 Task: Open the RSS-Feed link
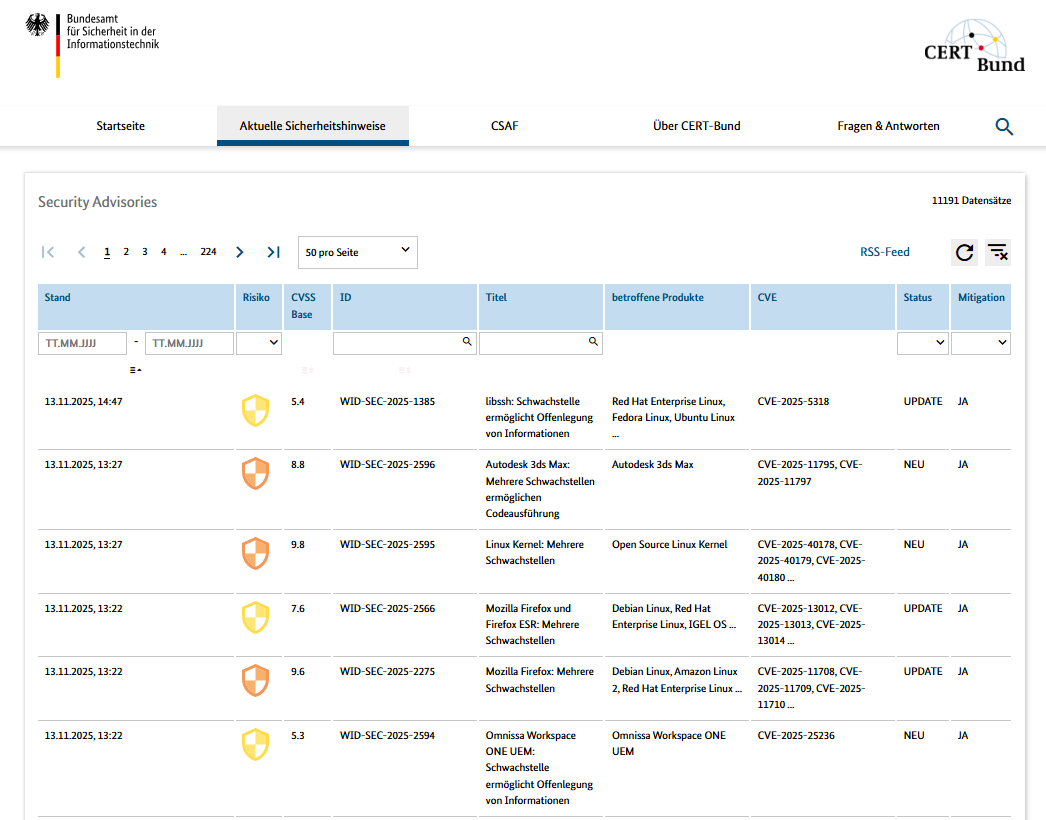click(885, 252)
